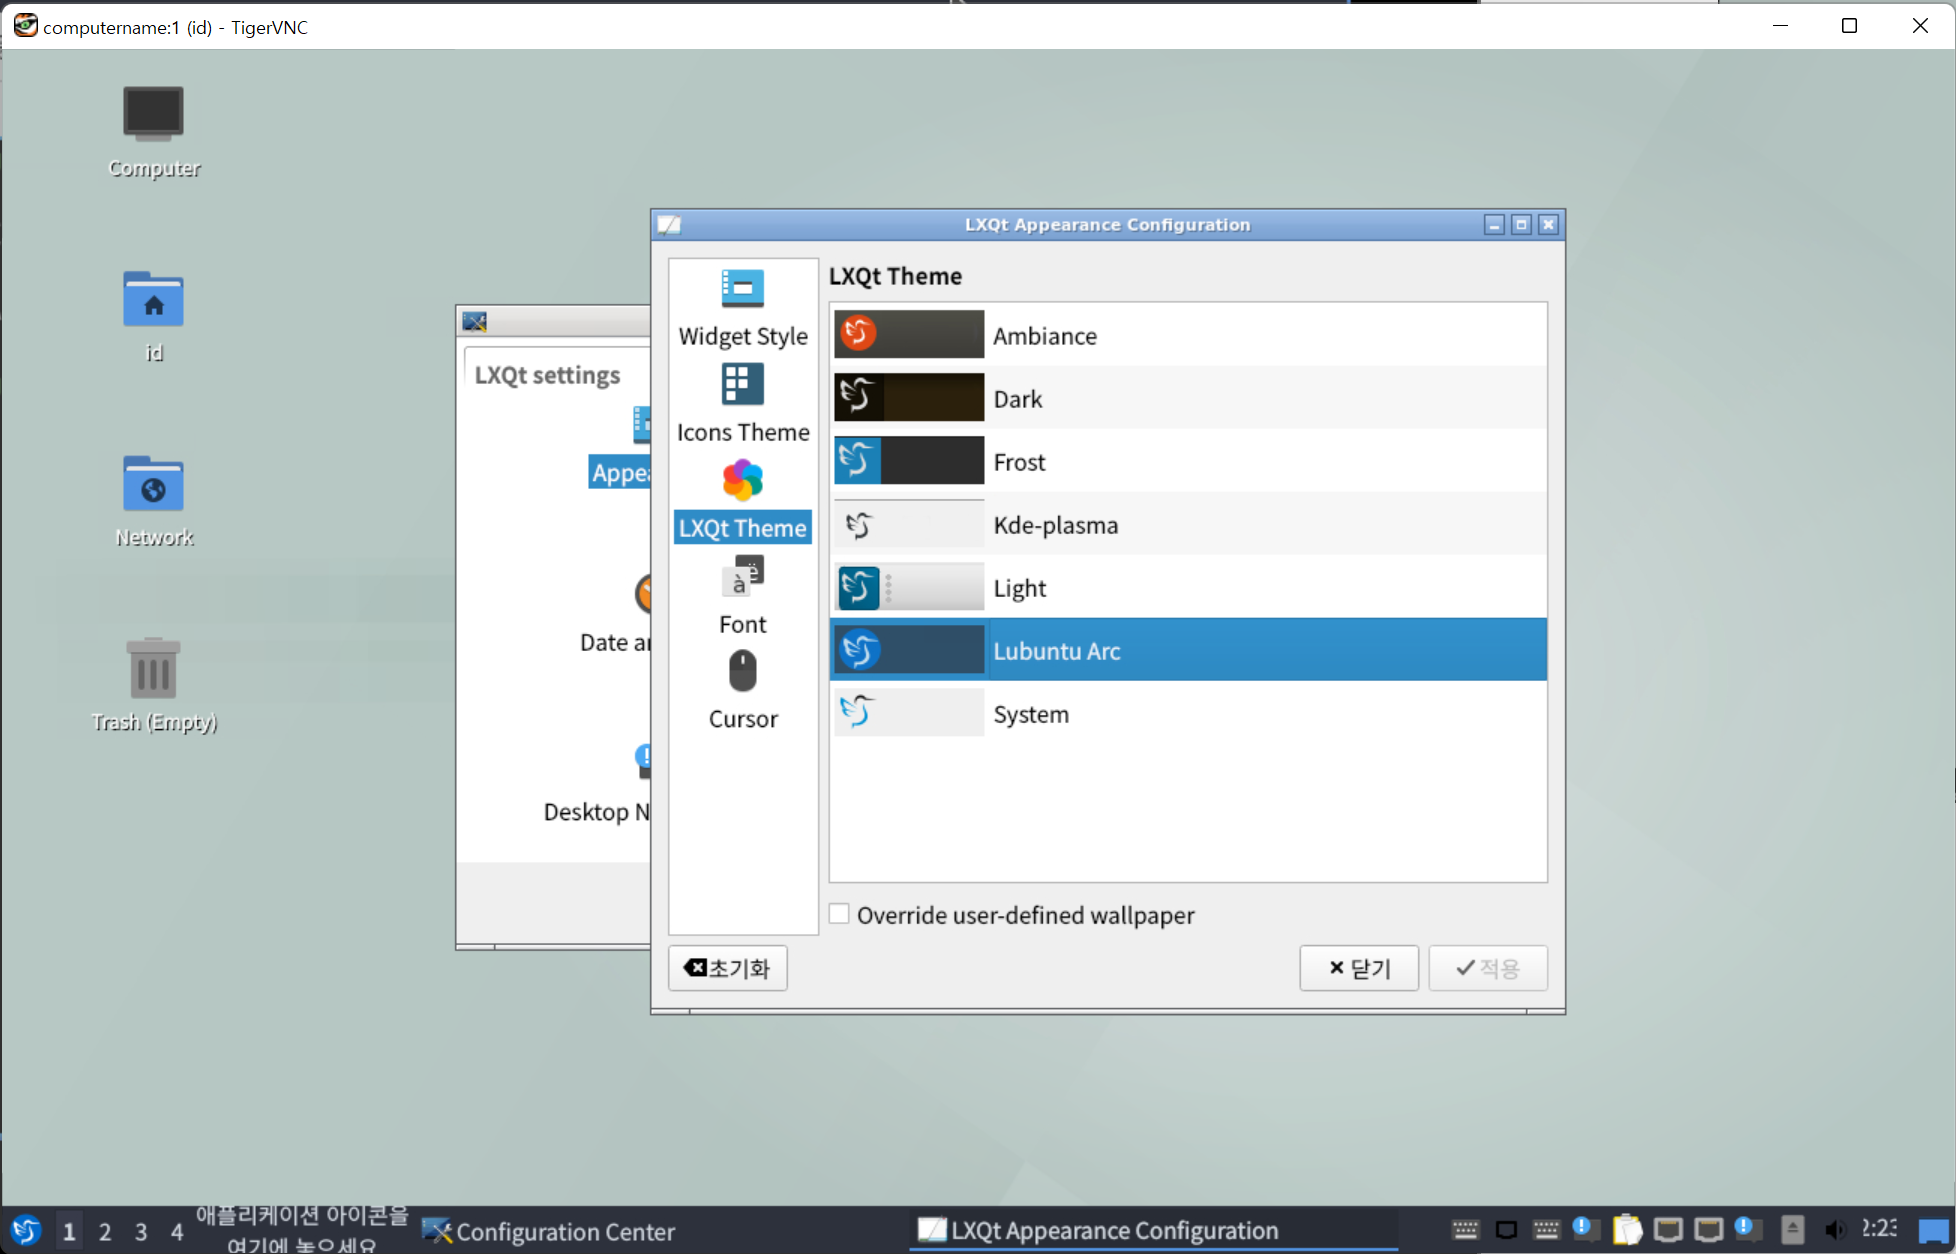The image size is (1956, 1254).
Task: Select the Lubuntu Arc theme
Action: click(x=1188, y=650)
